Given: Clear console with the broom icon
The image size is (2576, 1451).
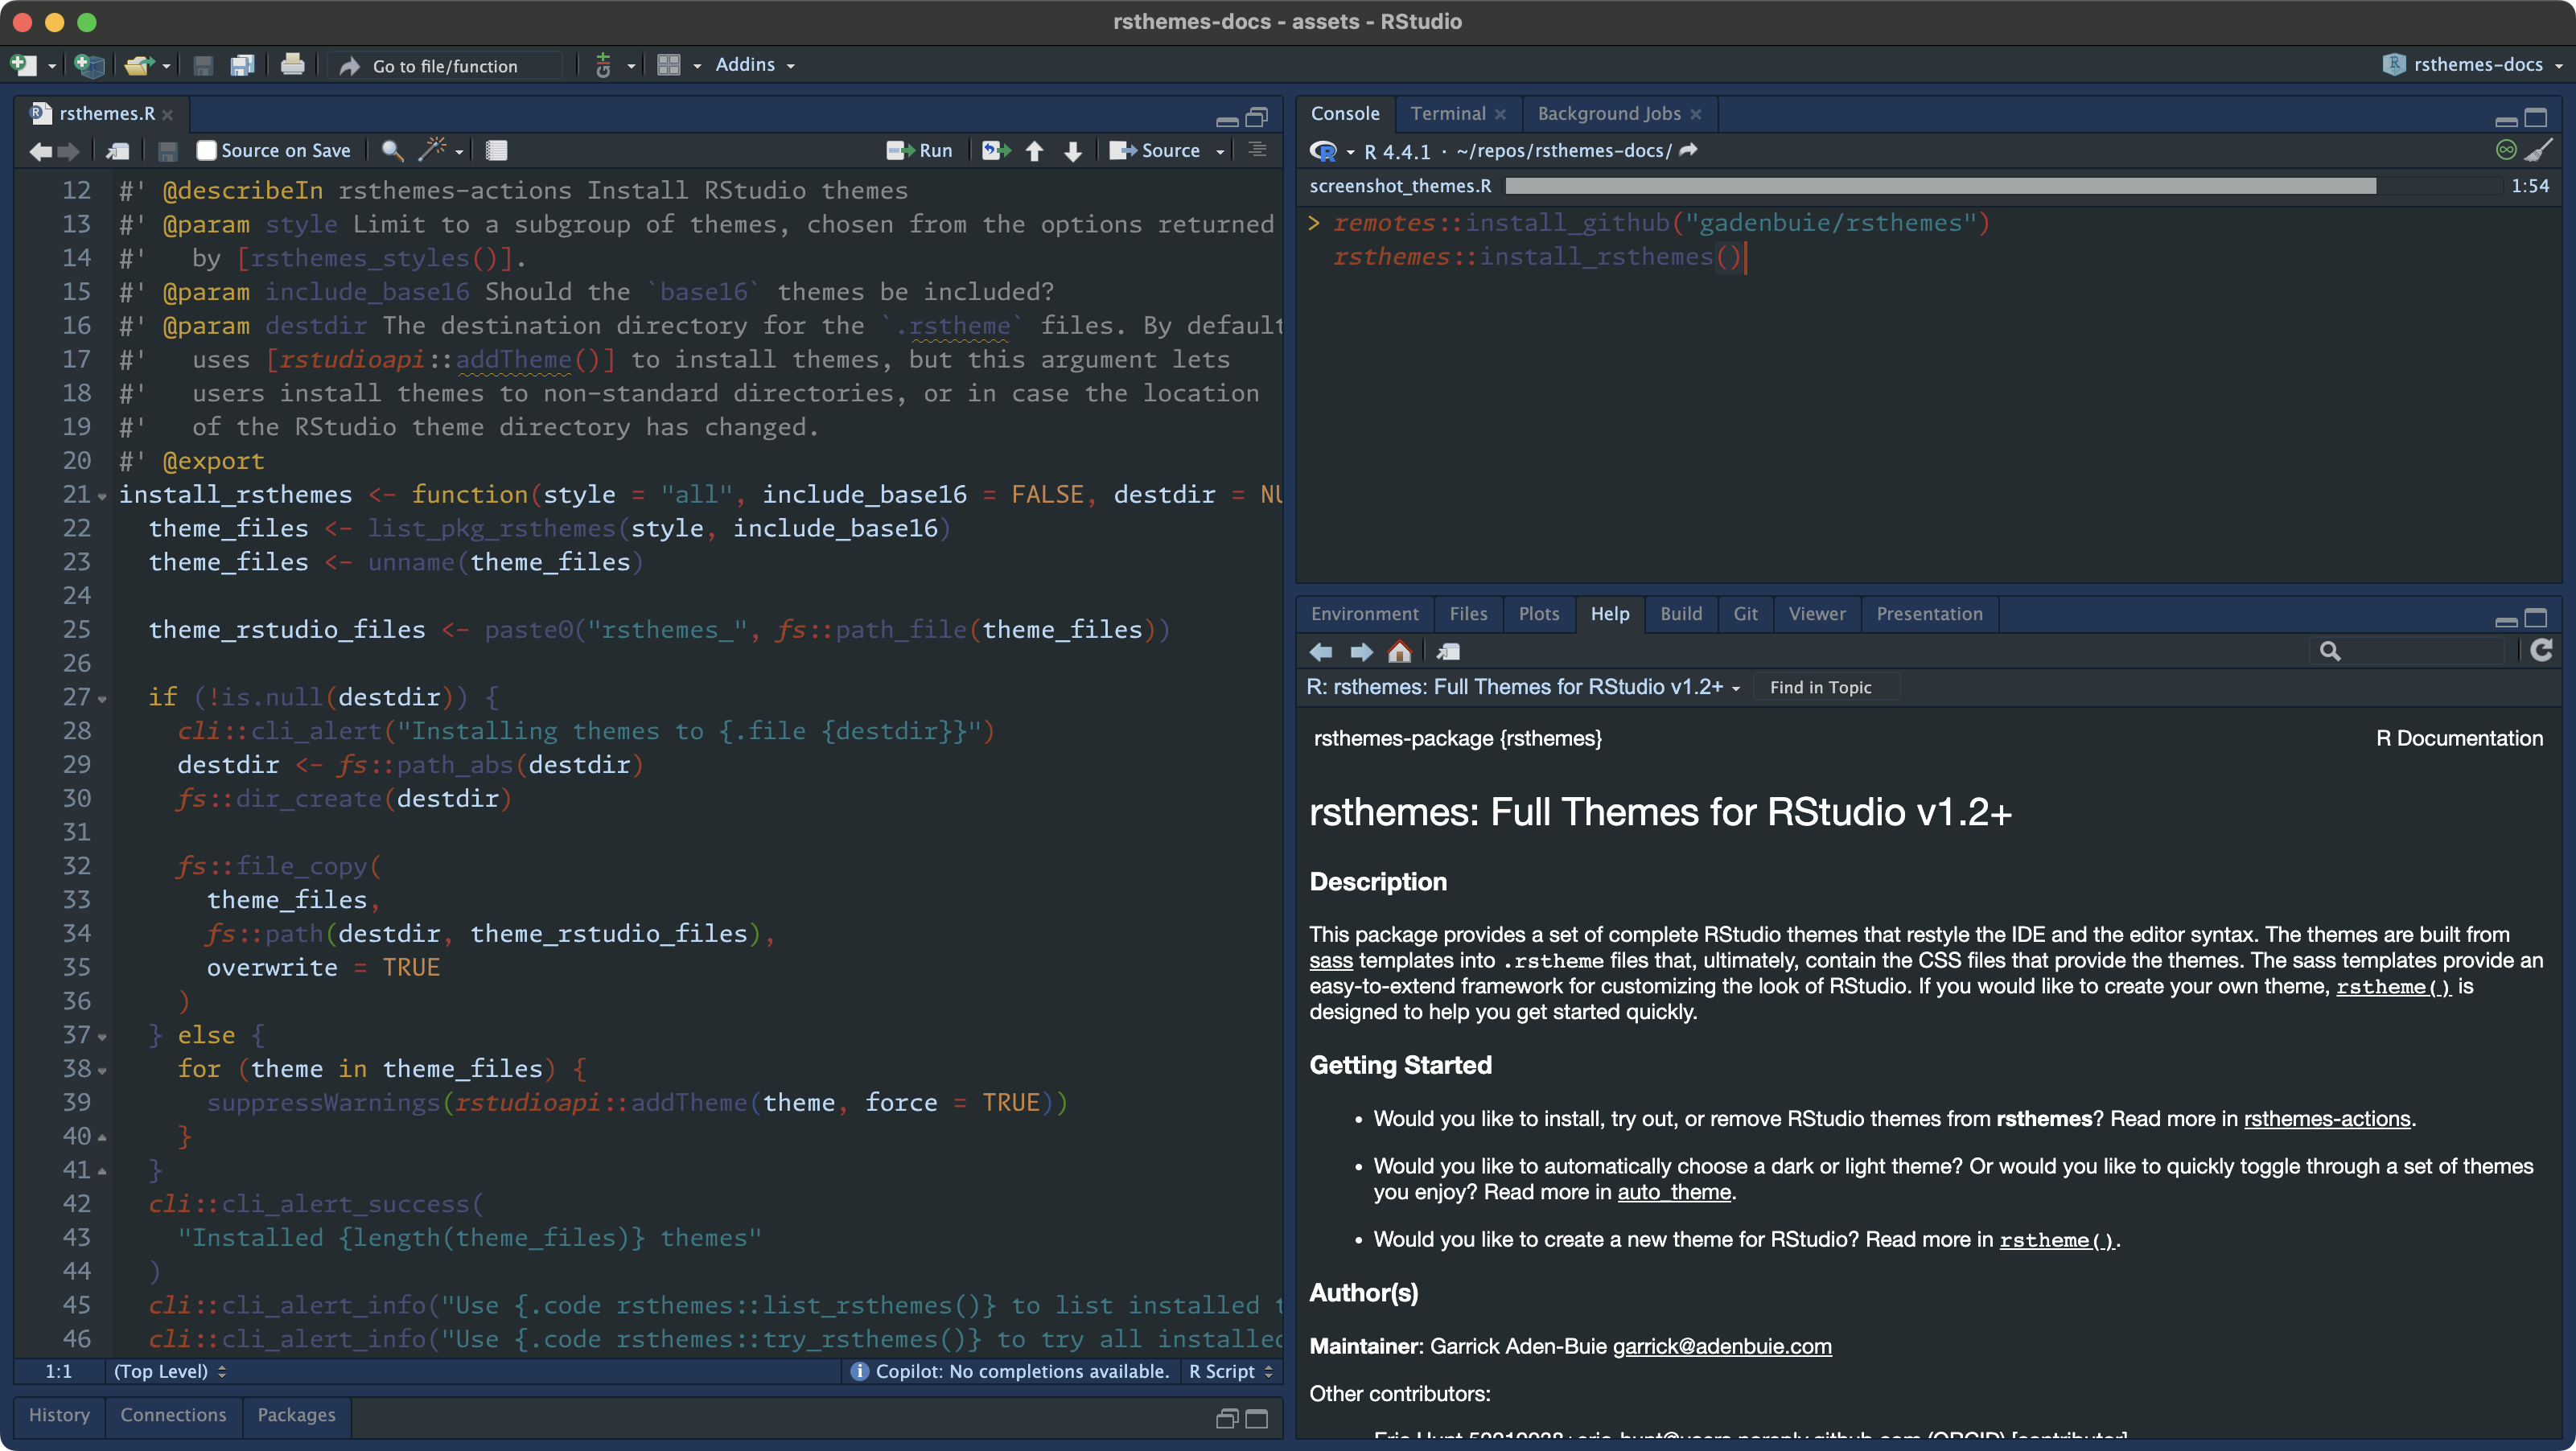Looking at the screenshot, I should pos(2538,150).
